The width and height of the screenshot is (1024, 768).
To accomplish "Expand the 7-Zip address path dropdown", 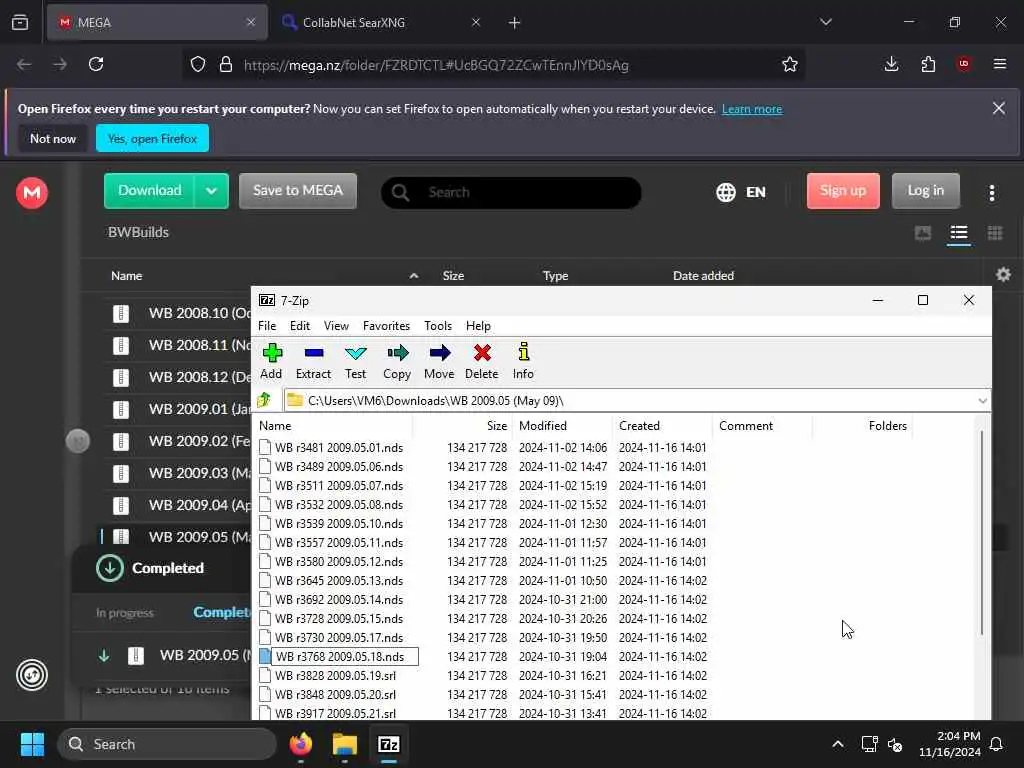I will pos(982,400).
